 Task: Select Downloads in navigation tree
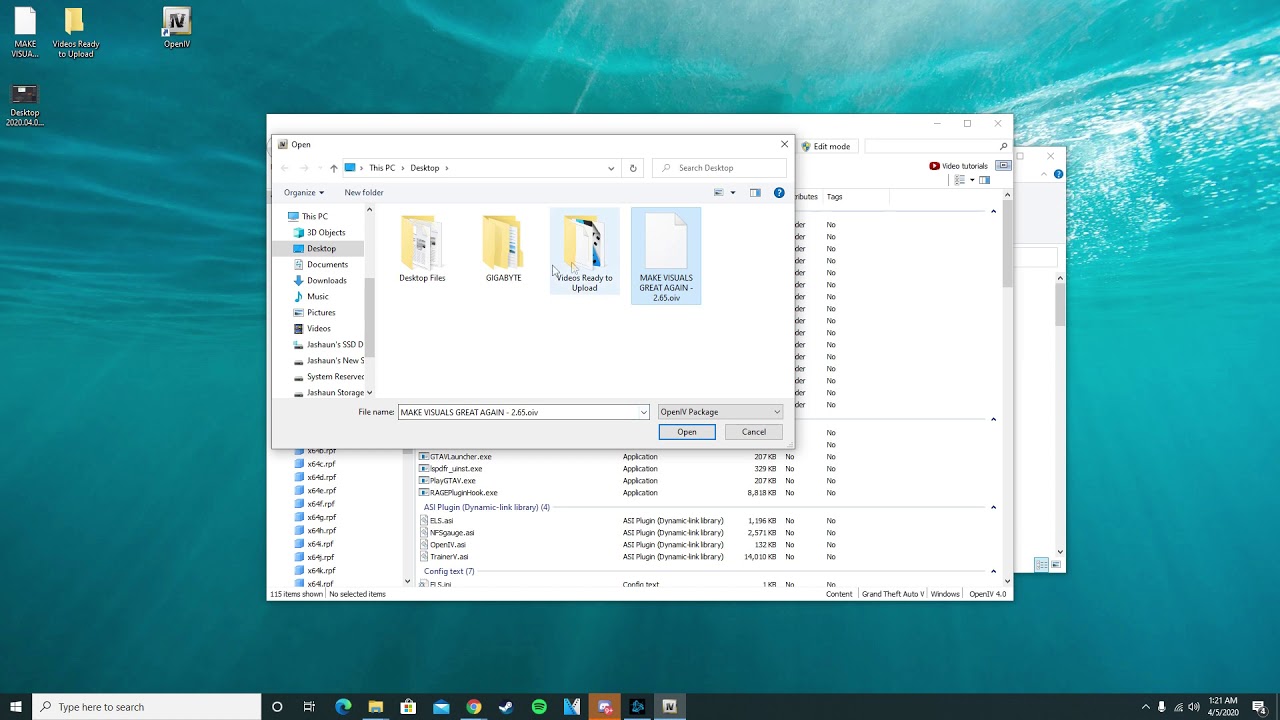tap(320, 280)
